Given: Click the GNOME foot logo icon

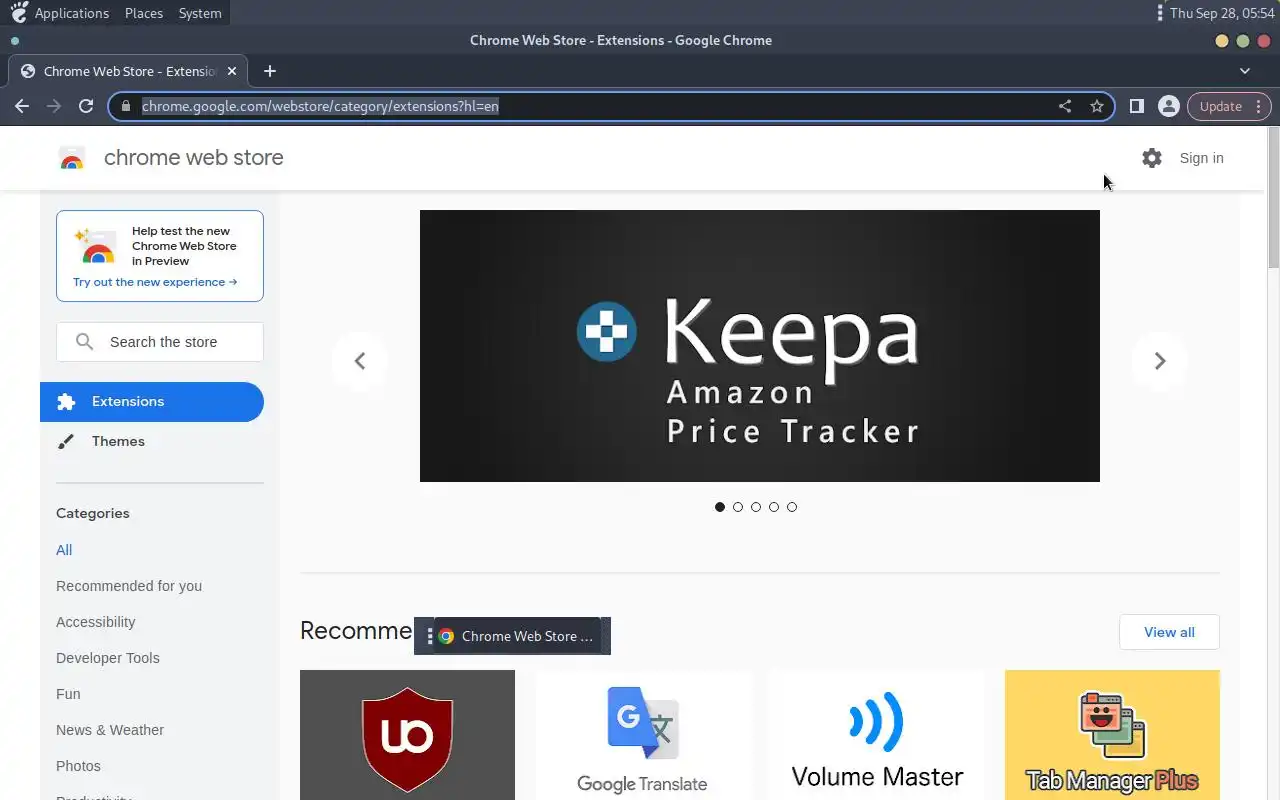Looking at the screenshot, I should [18, 13].
